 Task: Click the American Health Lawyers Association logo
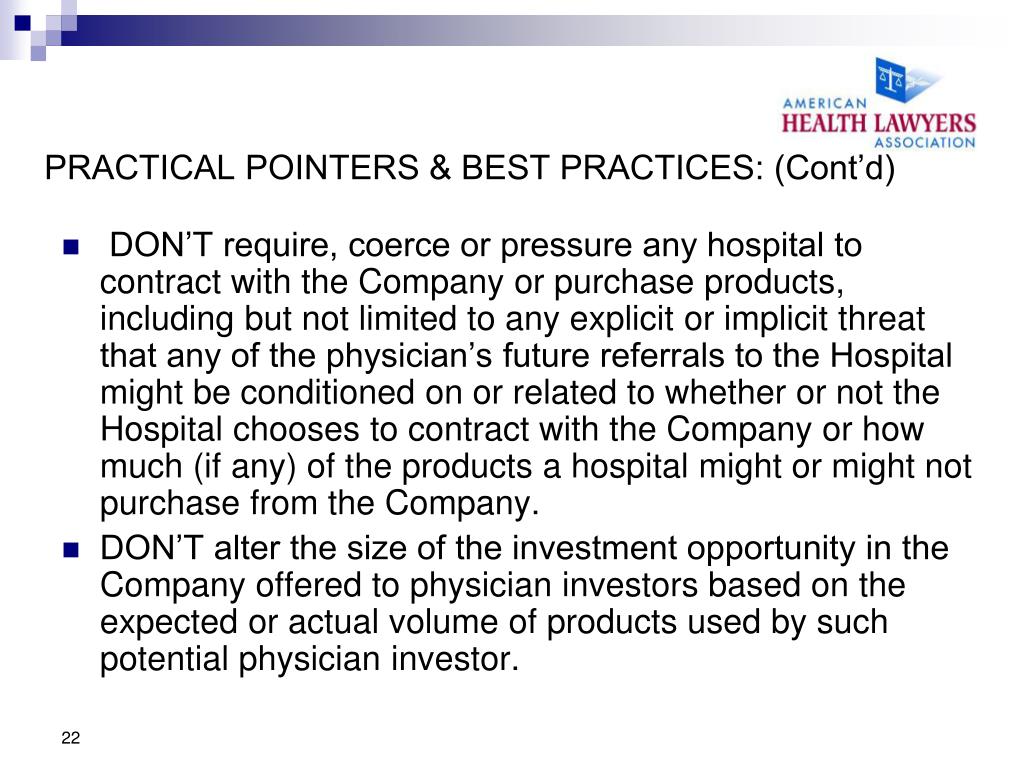(878, 104)
